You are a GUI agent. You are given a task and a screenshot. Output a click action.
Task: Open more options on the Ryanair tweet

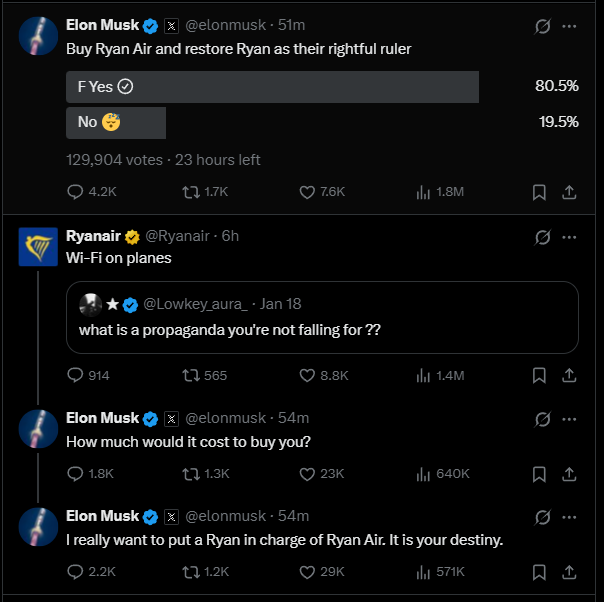569,237
